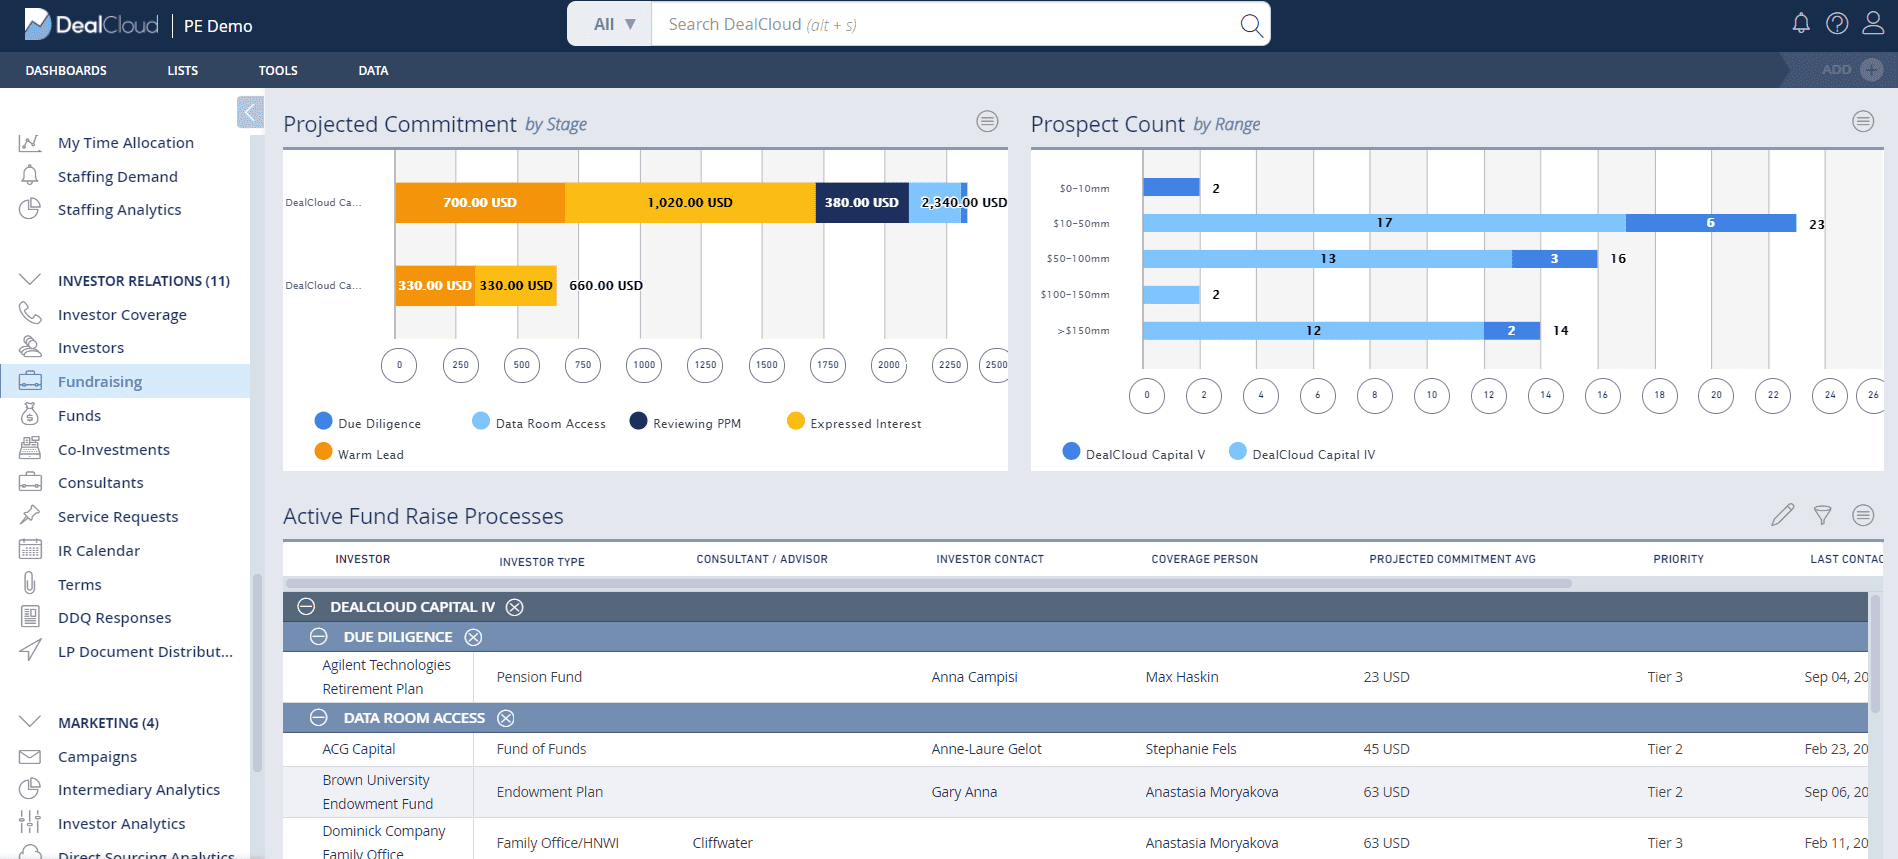Sort by Projected Commitment Avg column
The width and height of the screenshot is (1898, 859).
[x=1452, y=559]
